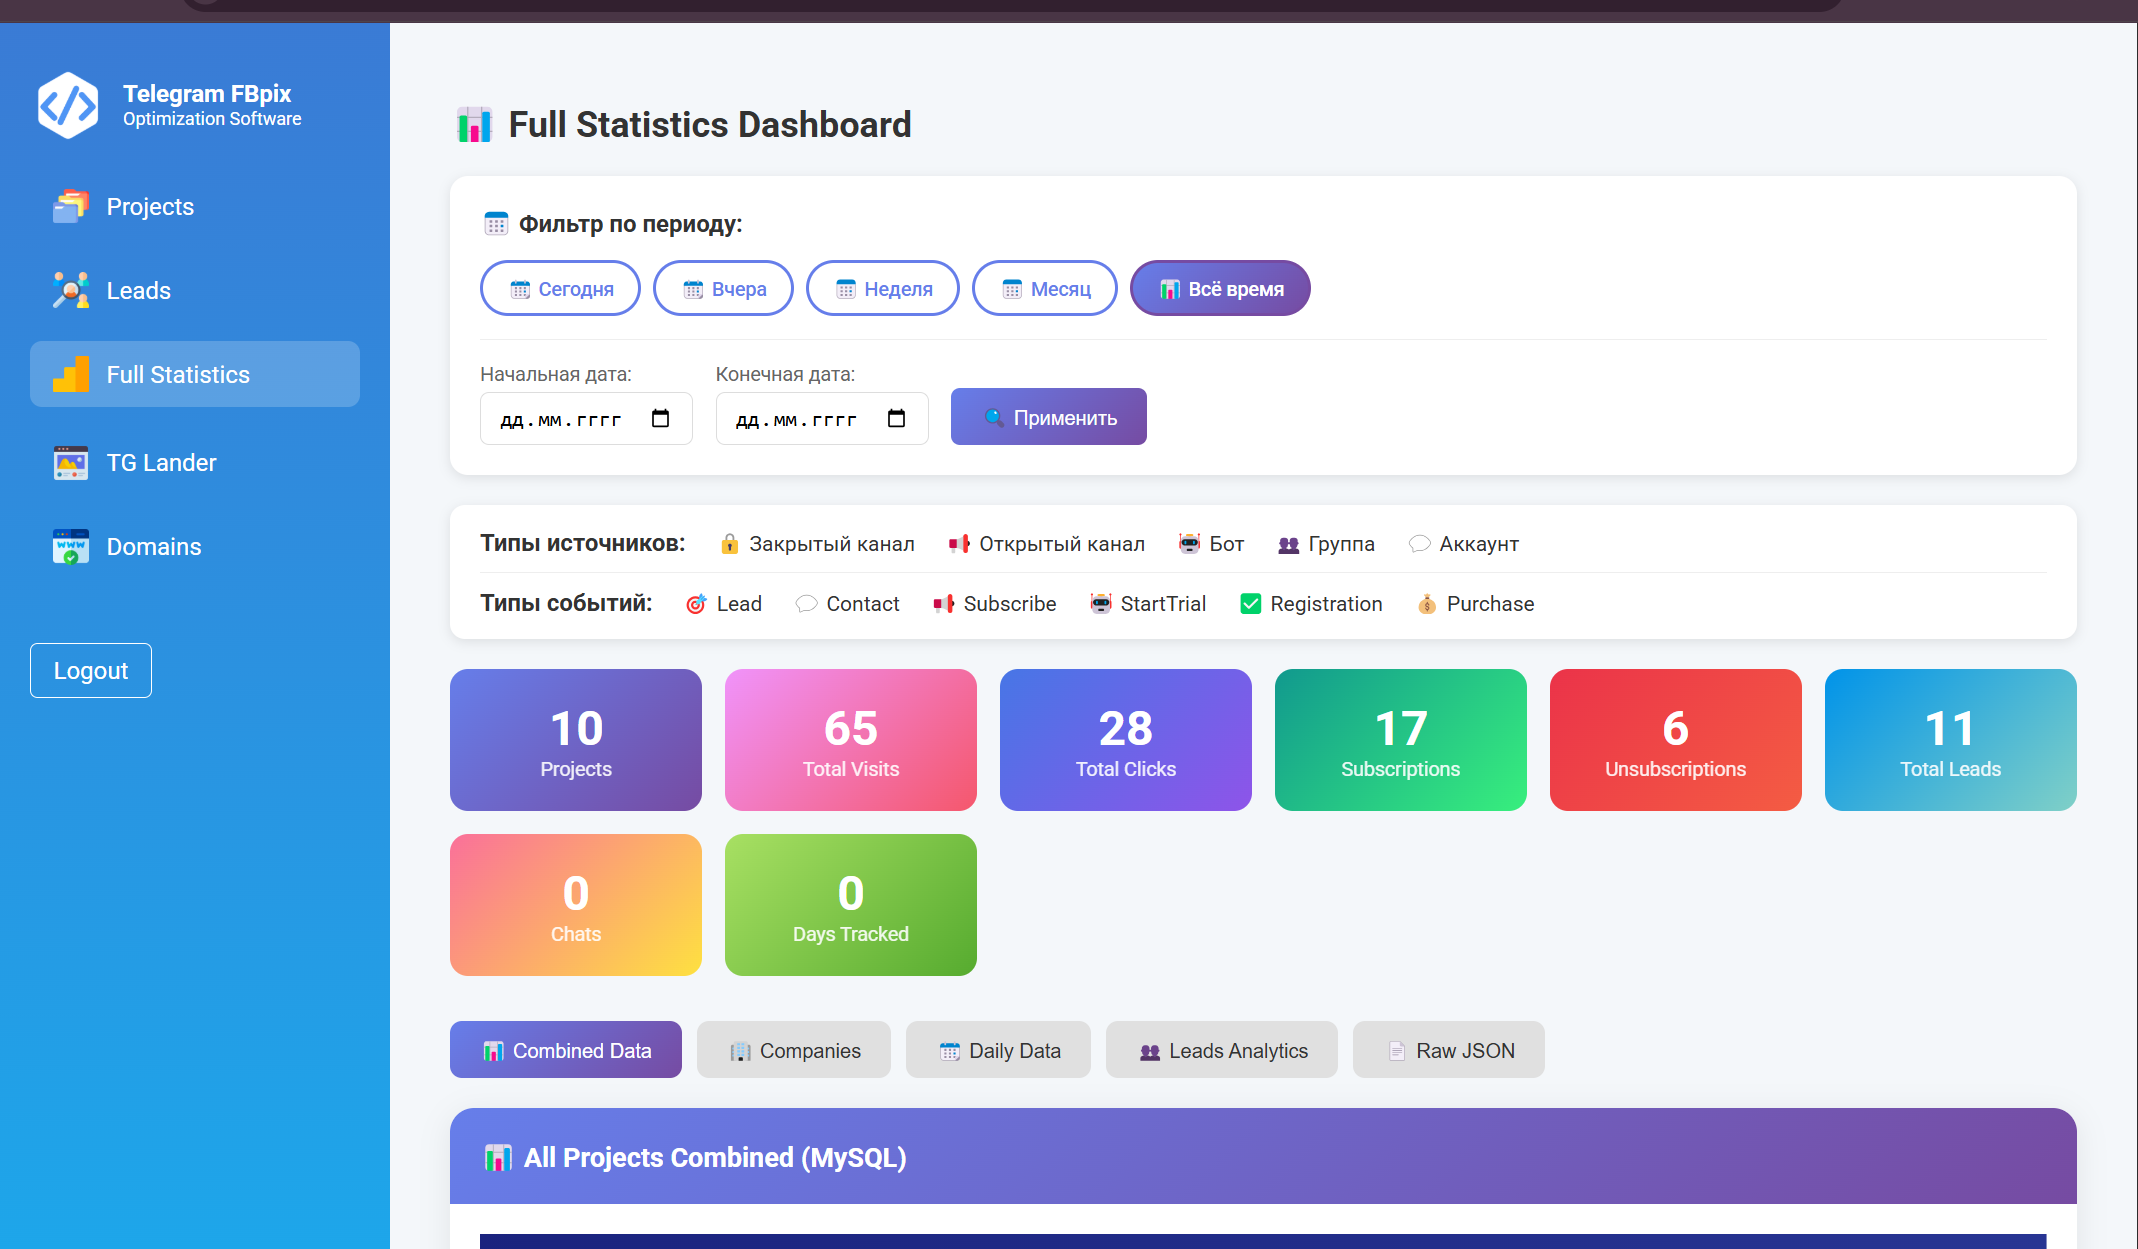Open calendar picker for Конечная дата

896,418
